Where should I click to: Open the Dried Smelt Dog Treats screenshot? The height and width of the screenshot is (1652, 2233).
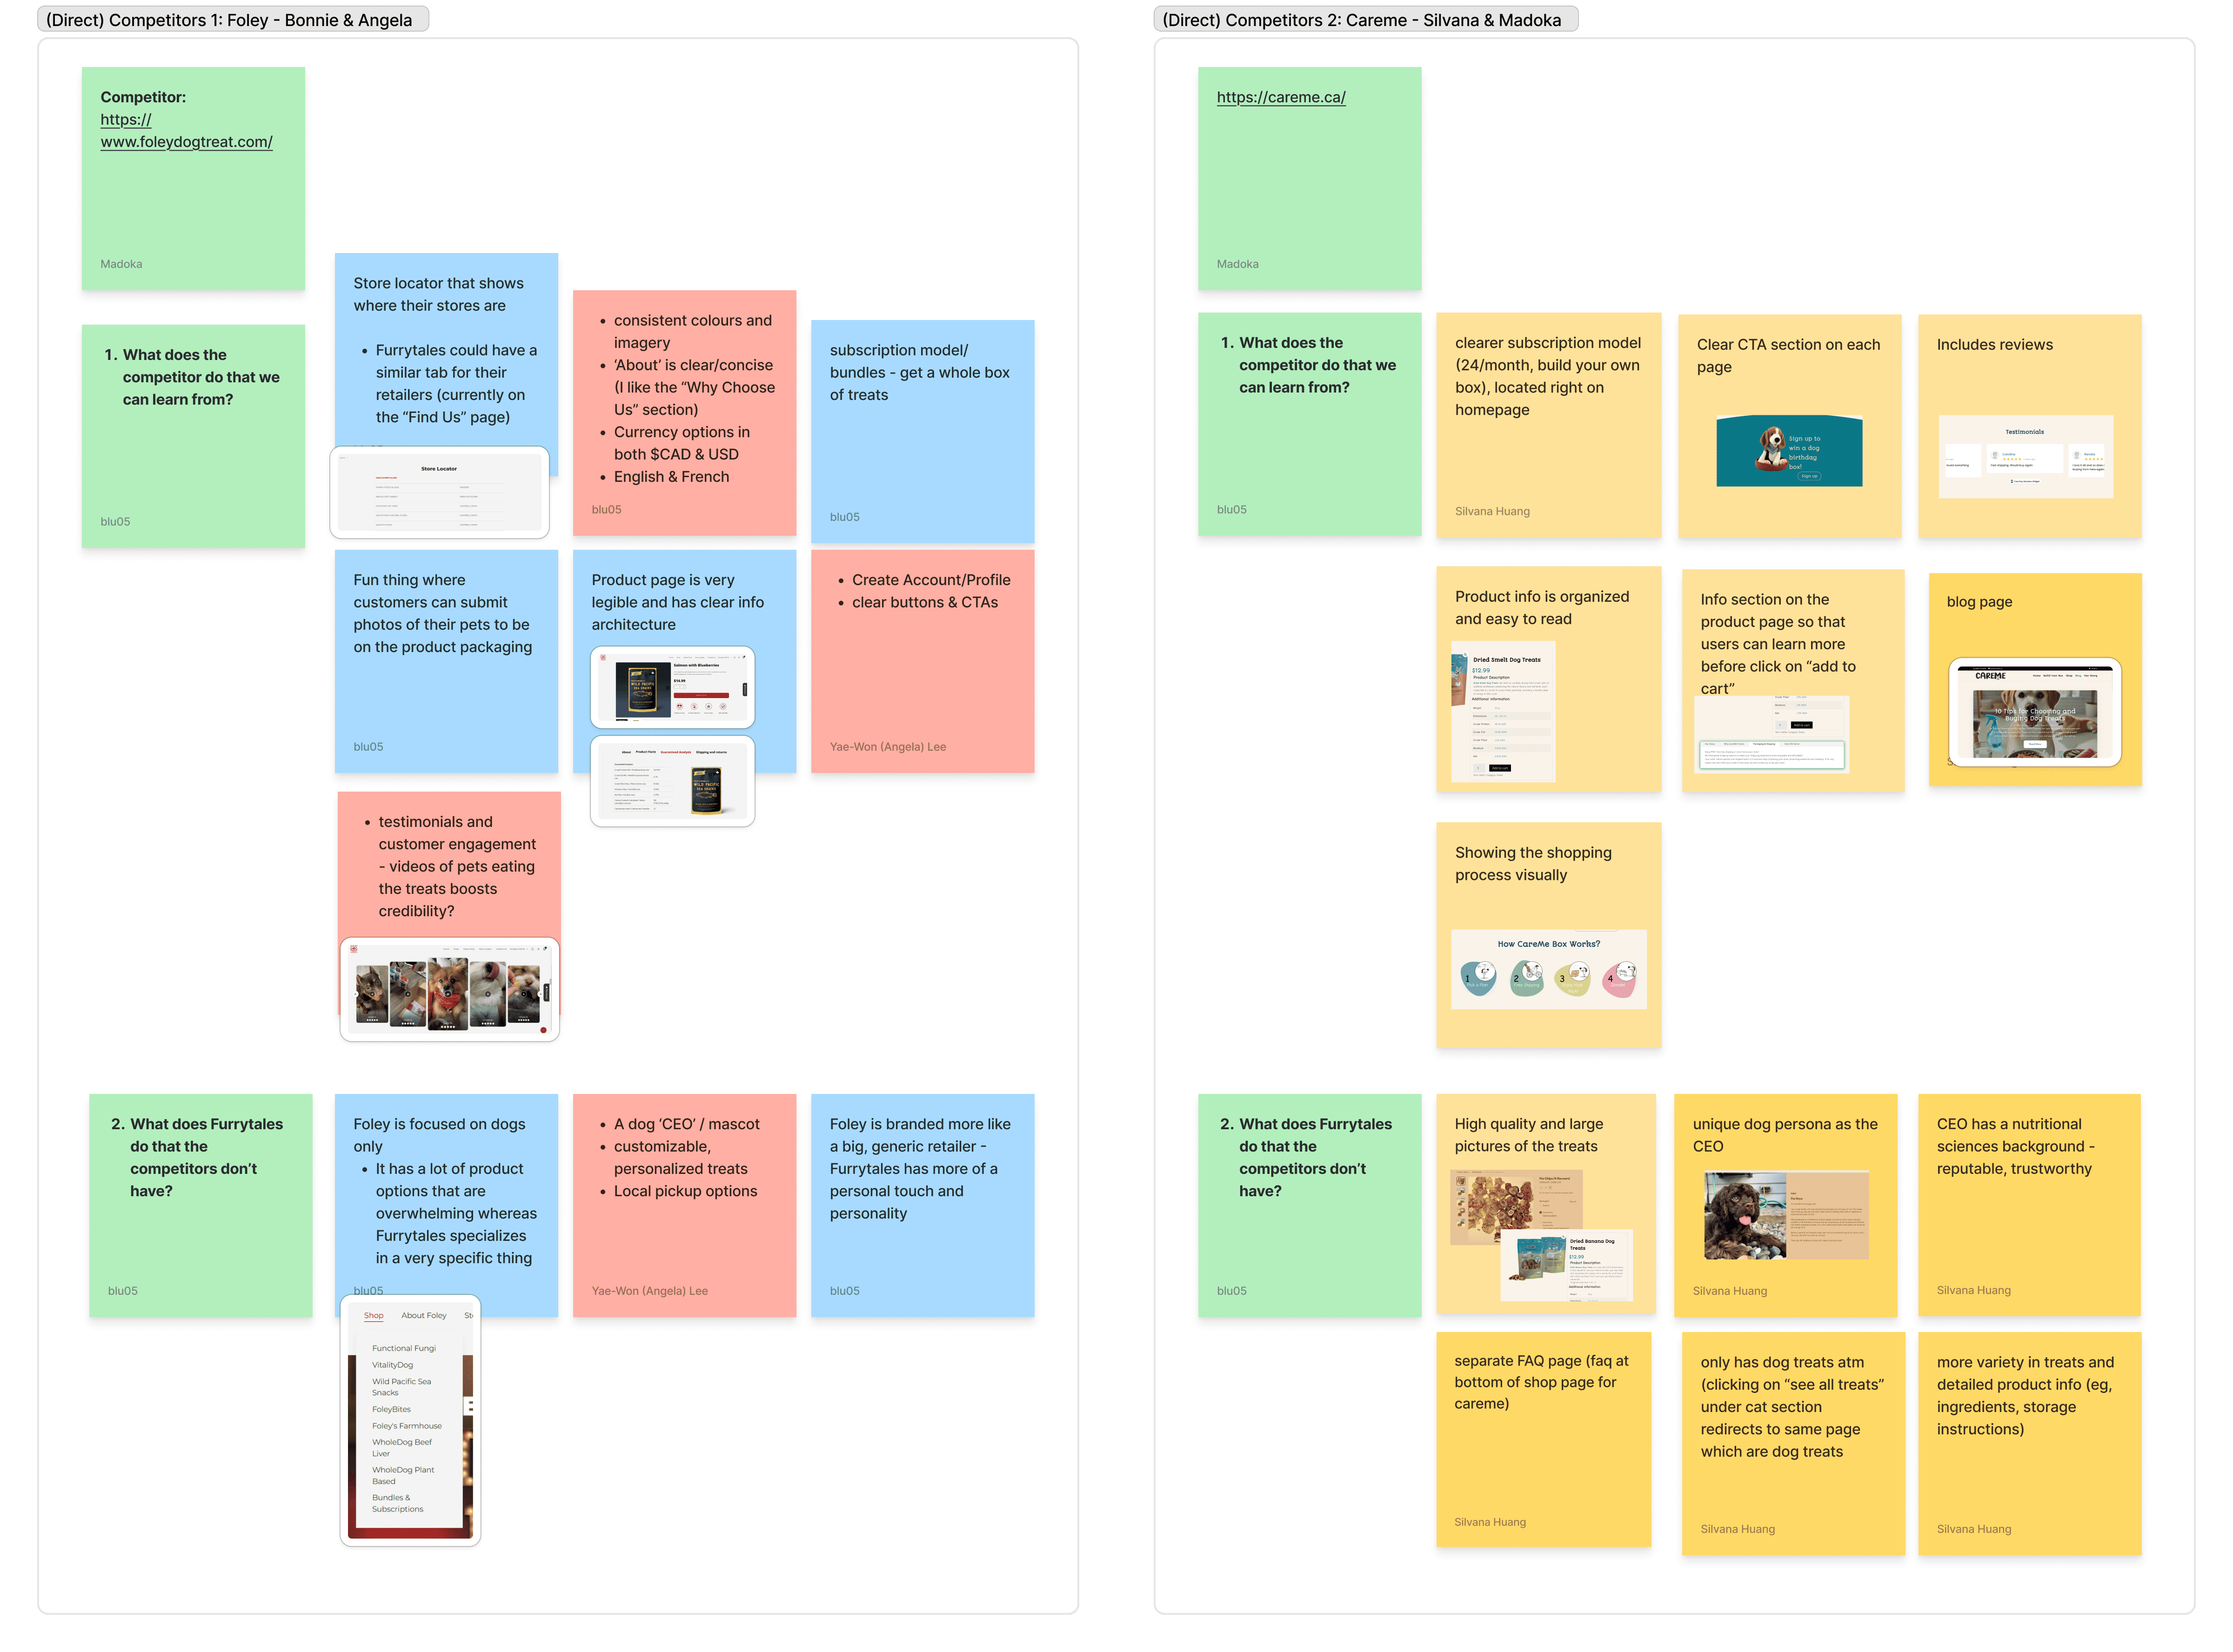[x=1502, y=711]
